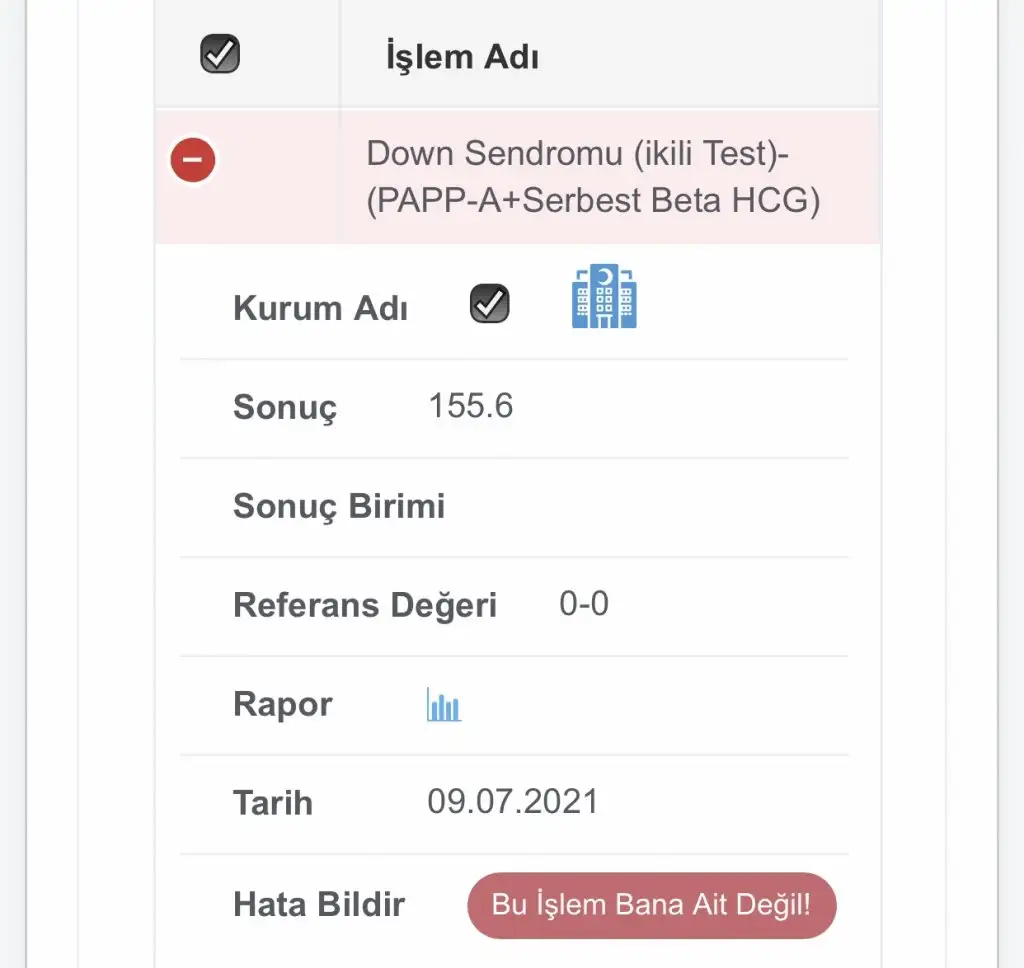This screenshot has width=1024, height=968.
Task: Click the Referans Değeri label
Action: coord(364,605)
